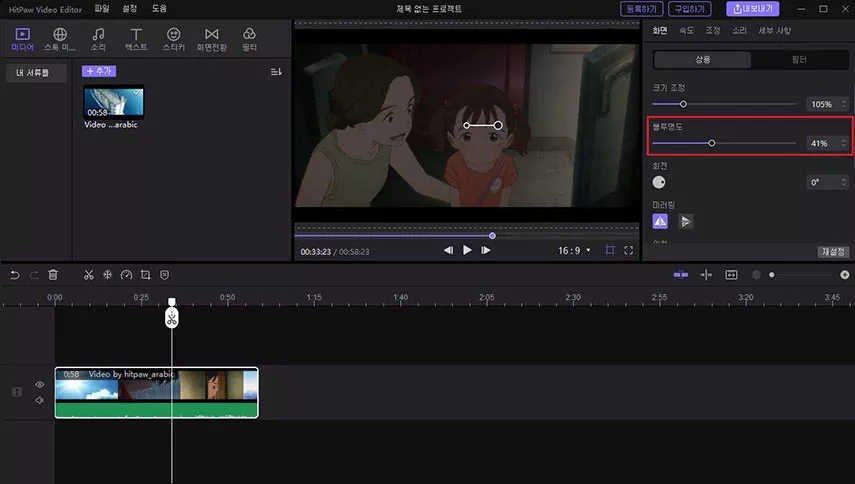Apply freeze frame snowflake tool
This screenshot has width=855, height=484.
pos(107,275)
